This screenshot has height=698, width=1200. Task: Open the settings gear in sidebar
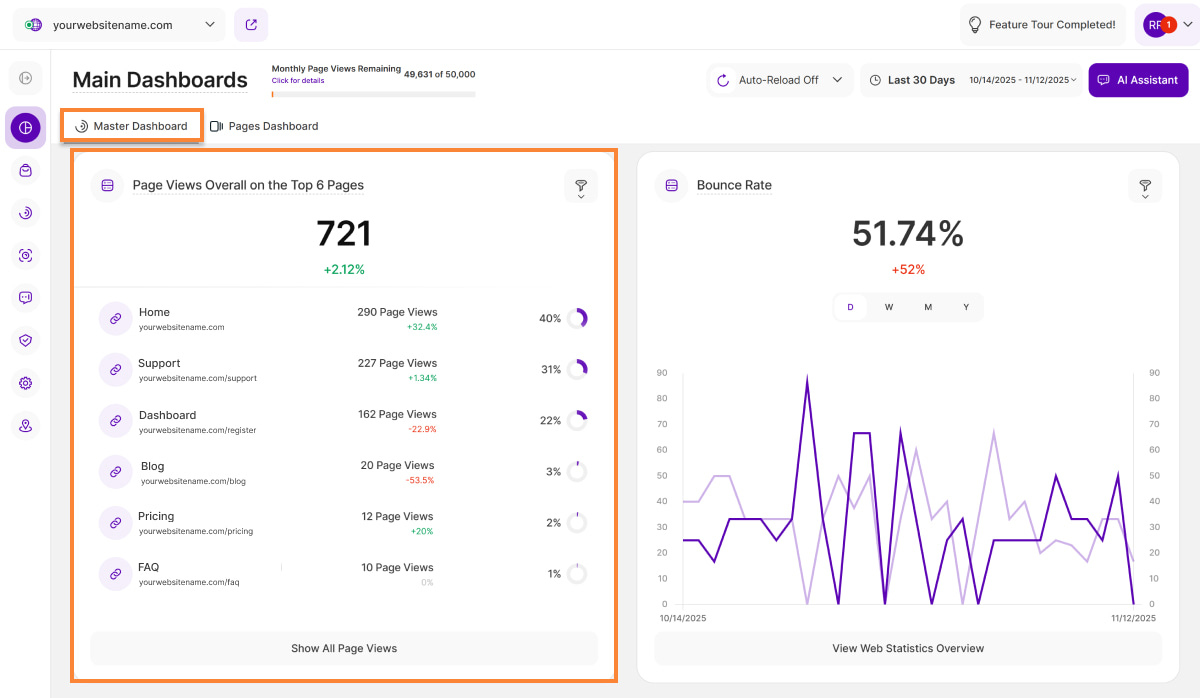click(x=25, y=383)
